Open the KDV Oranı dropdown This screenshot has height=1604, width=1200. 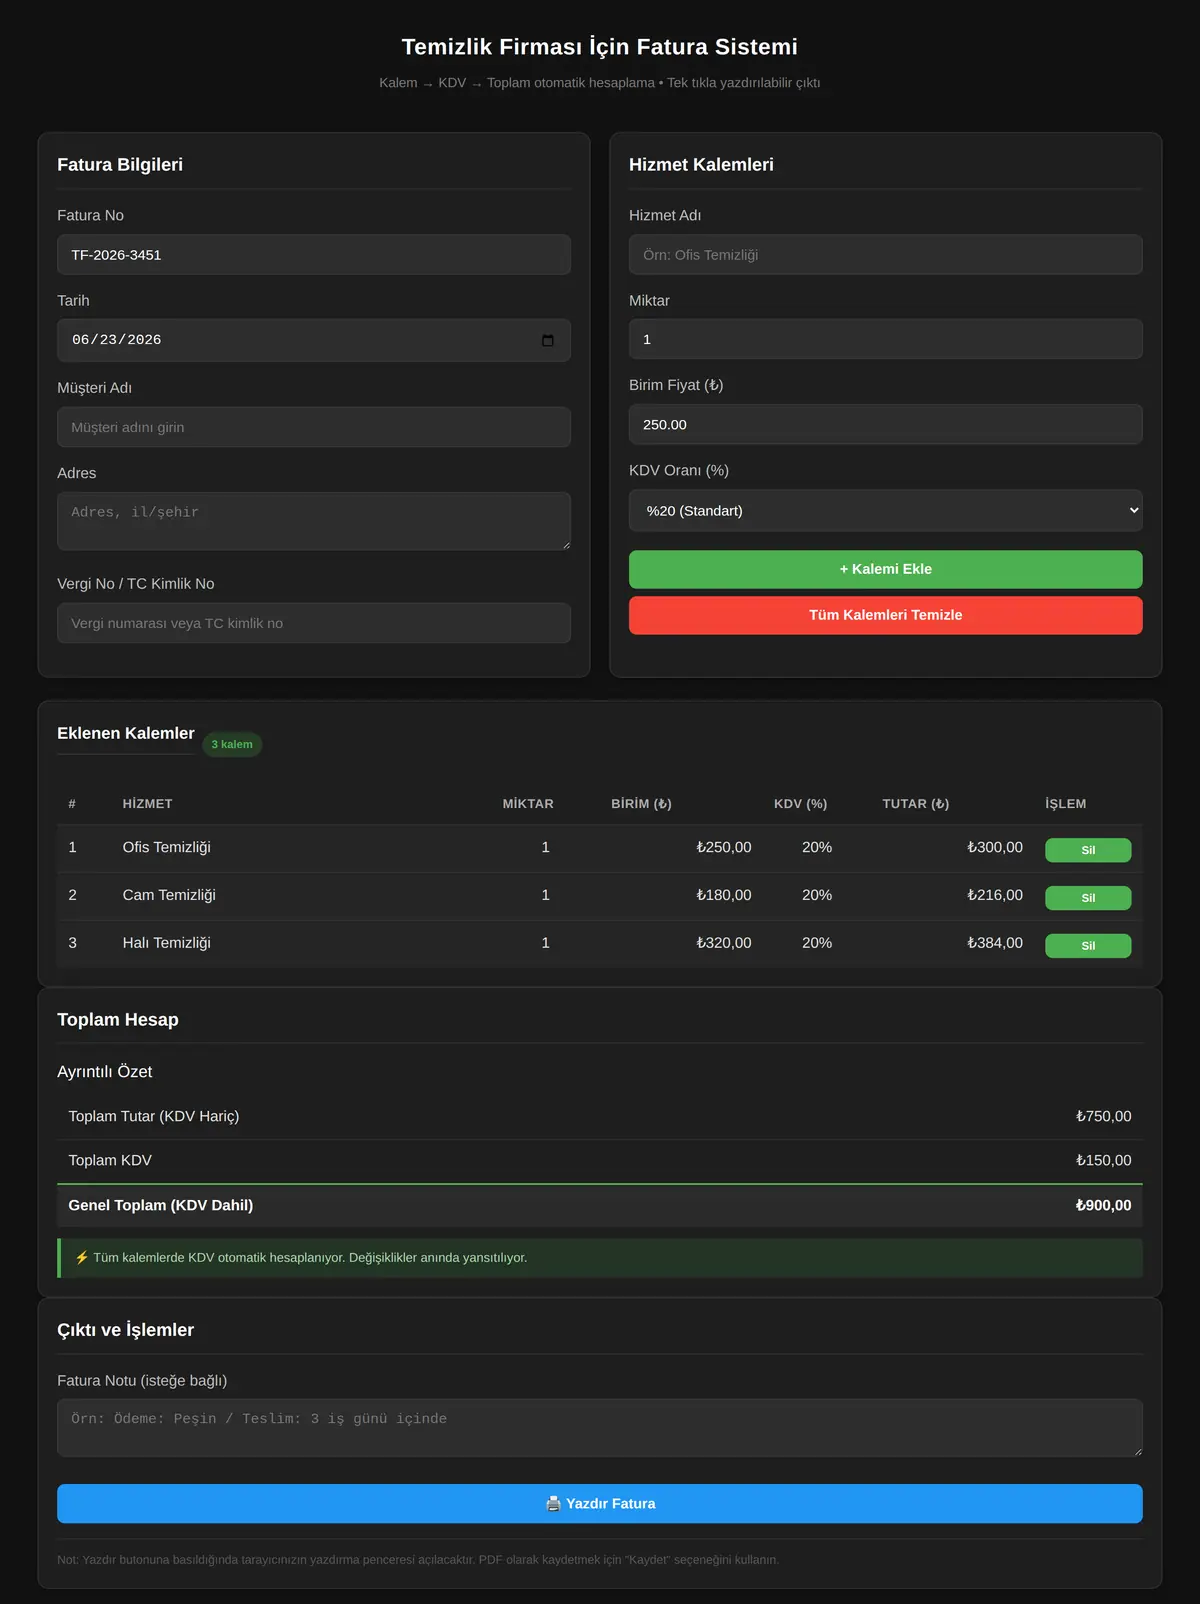tap(885, 510)
